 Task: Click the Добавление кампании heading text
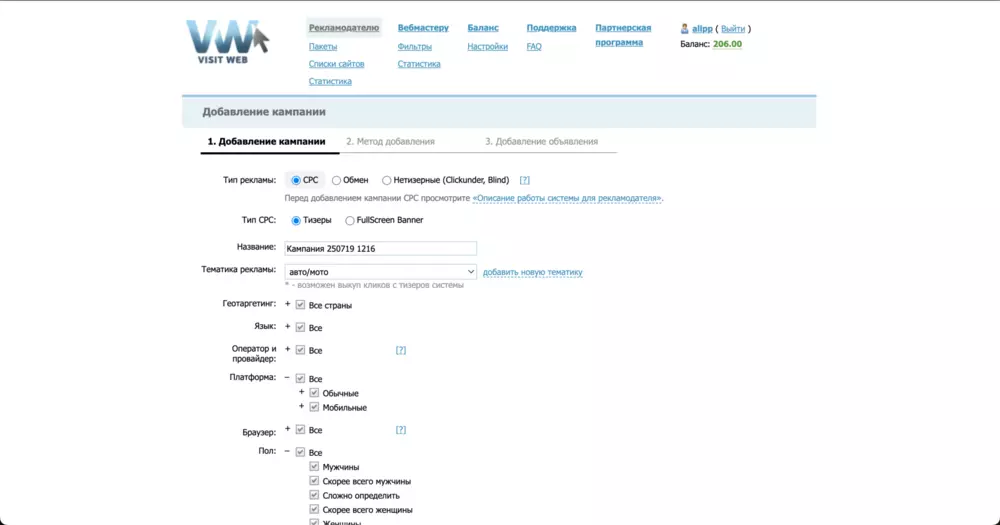(x=264, y=112)
